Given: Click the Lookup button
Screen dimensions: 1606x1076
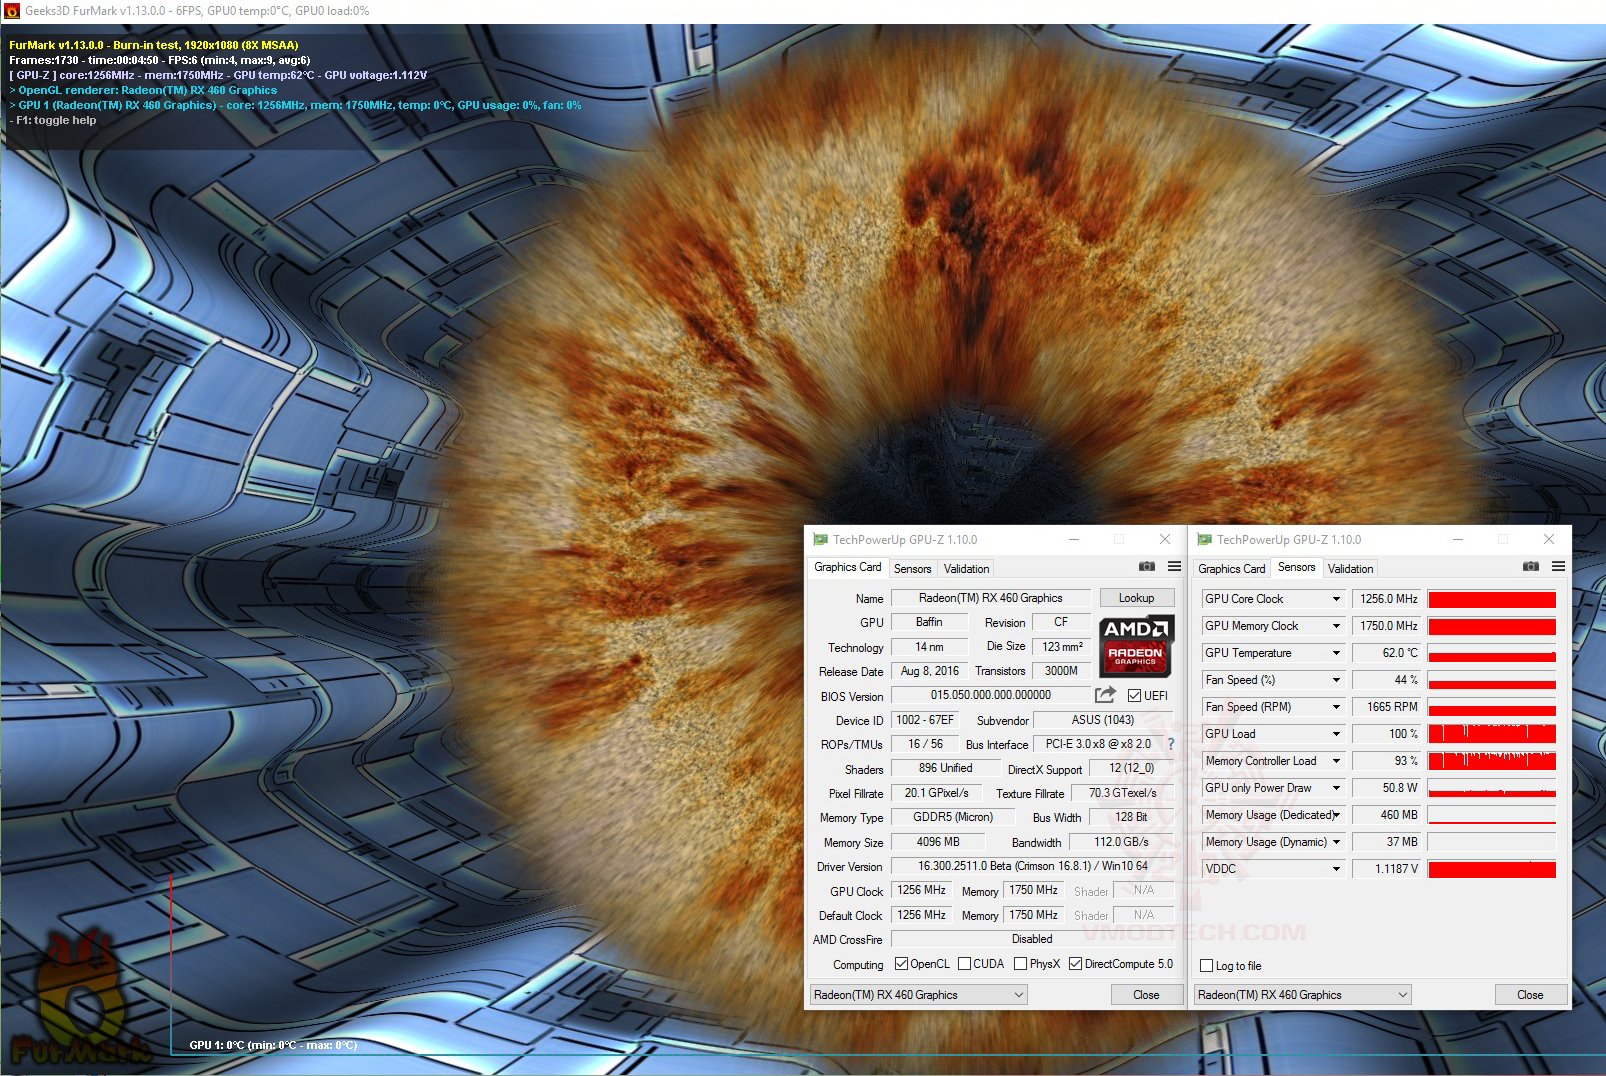Looking at the screenshot, I should click(x=1136, y=598).
